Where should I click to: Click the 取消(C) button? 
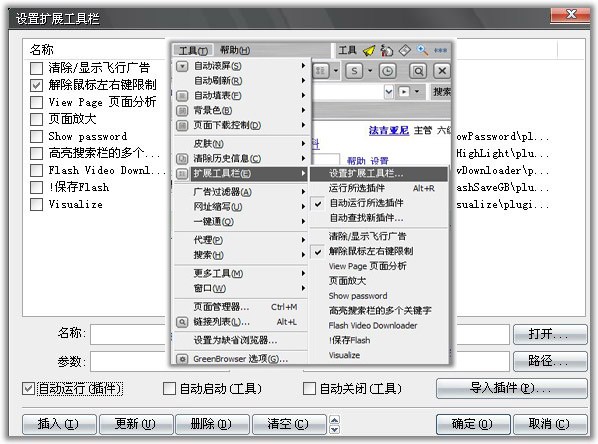pyautogui.click(x=550, y=424)
